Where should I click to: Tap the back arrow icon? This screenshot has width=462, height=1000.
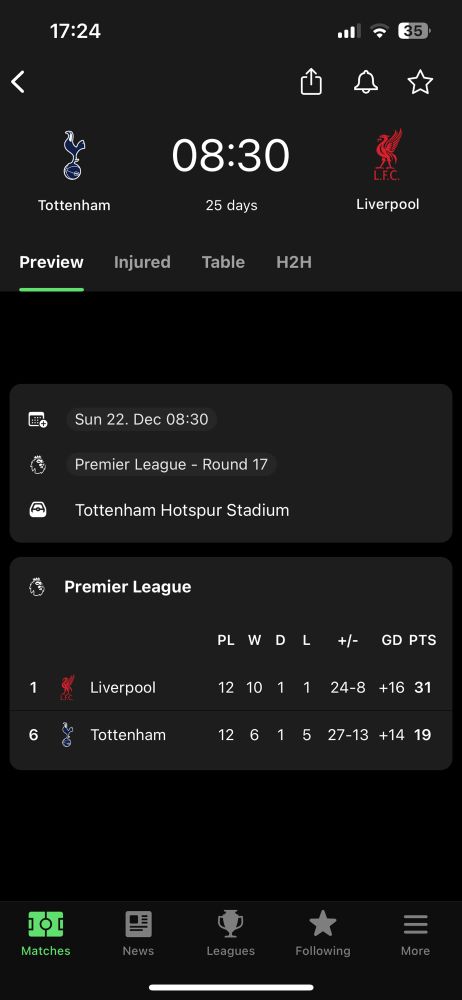18,82
